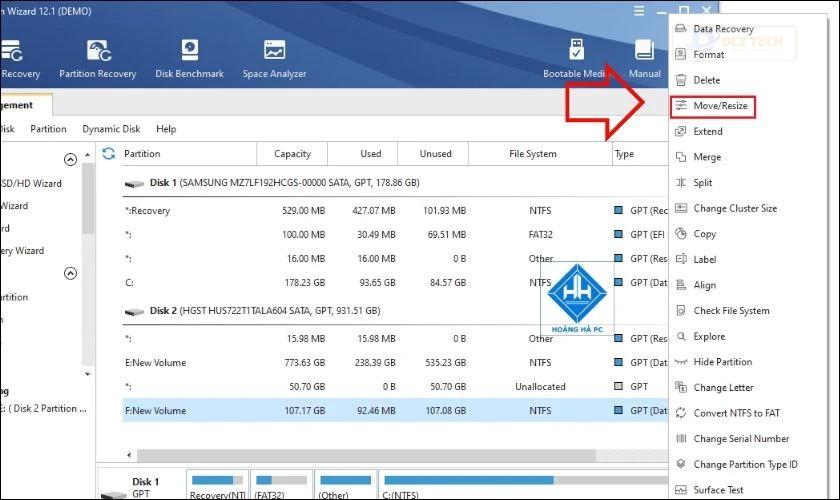Click the C:(NTFS) block in disk map
Viewport: 840px width, 500px height.
[524, 485]
